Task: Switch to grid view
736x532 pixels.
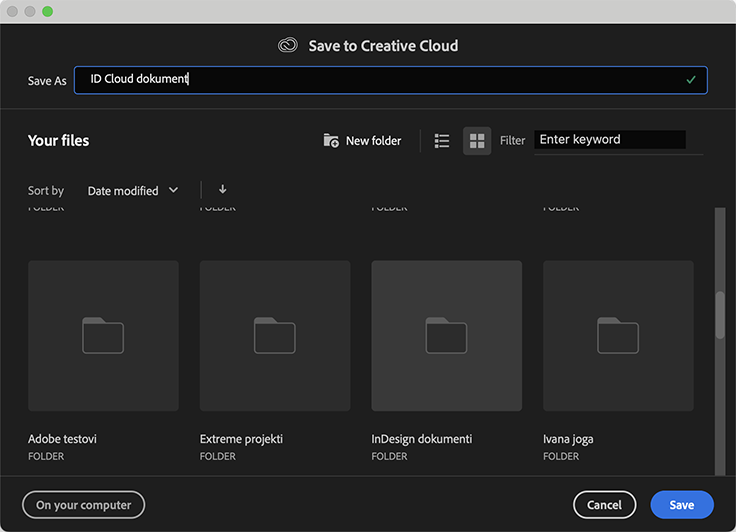Action: tap(477, 141)
